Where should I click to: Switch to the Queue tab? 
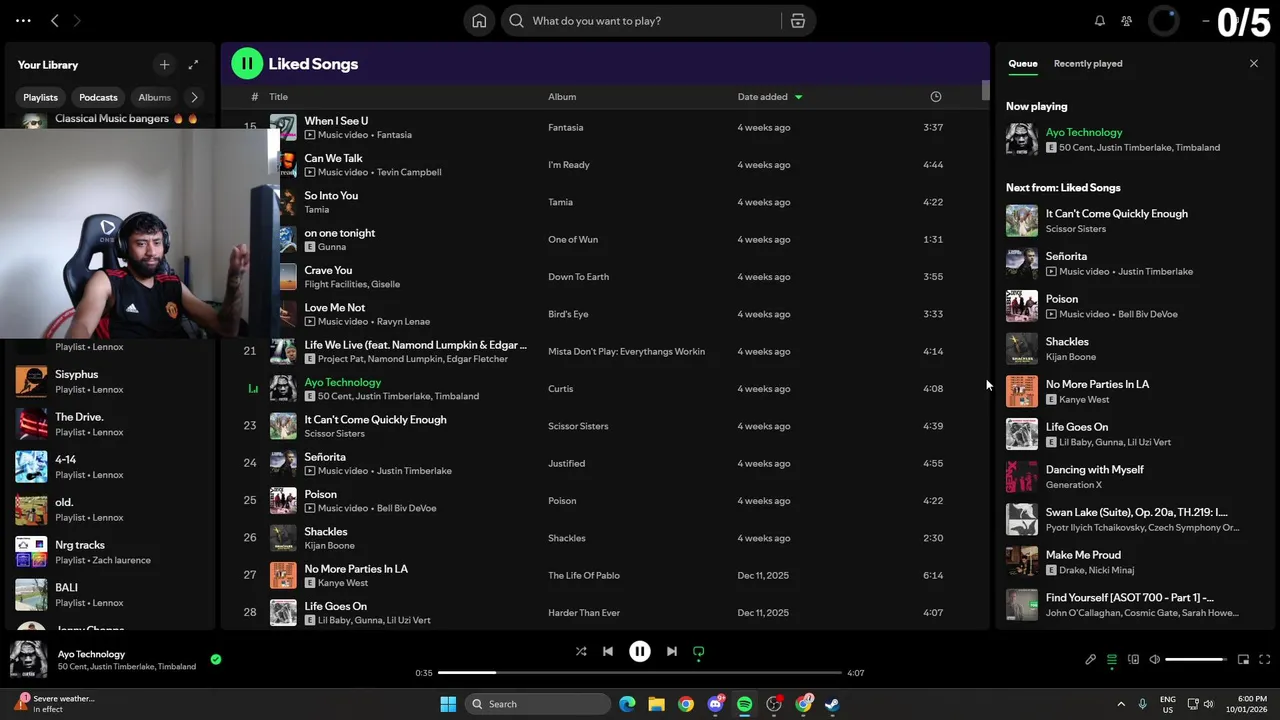point(1022,63)
